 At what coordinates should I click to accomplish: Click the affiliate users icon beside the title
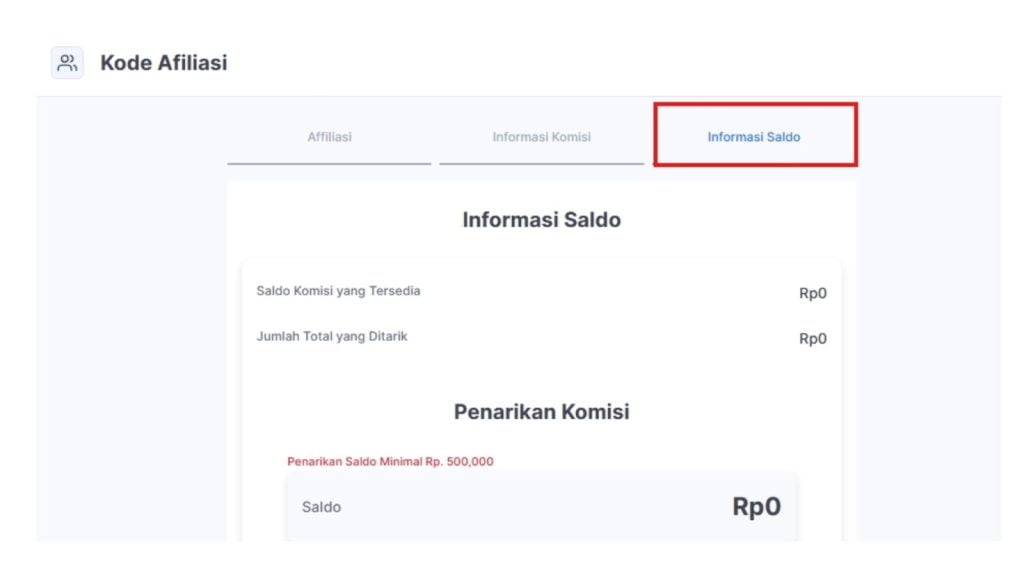(67, 63)
